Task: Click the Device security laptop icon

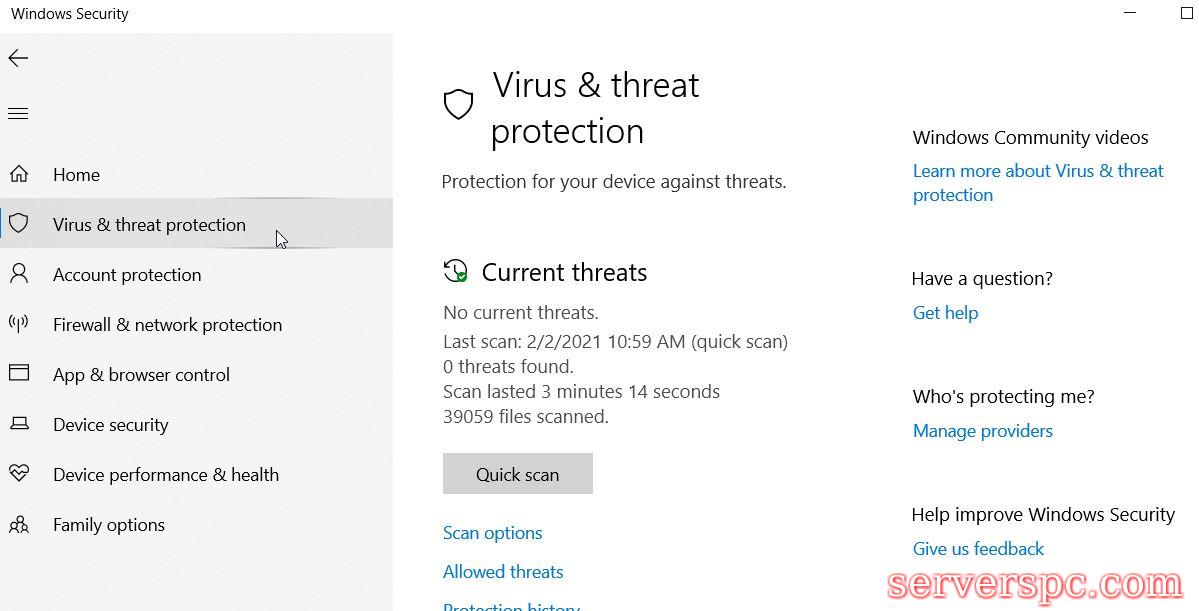Action: click(18, 424)
